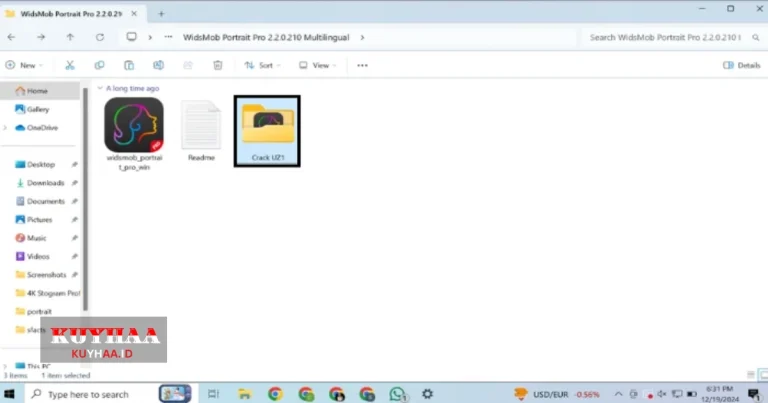Refresh the current folder view
Image resolution: width=768 pixels, height=403 pixels.
click(100, 37)
